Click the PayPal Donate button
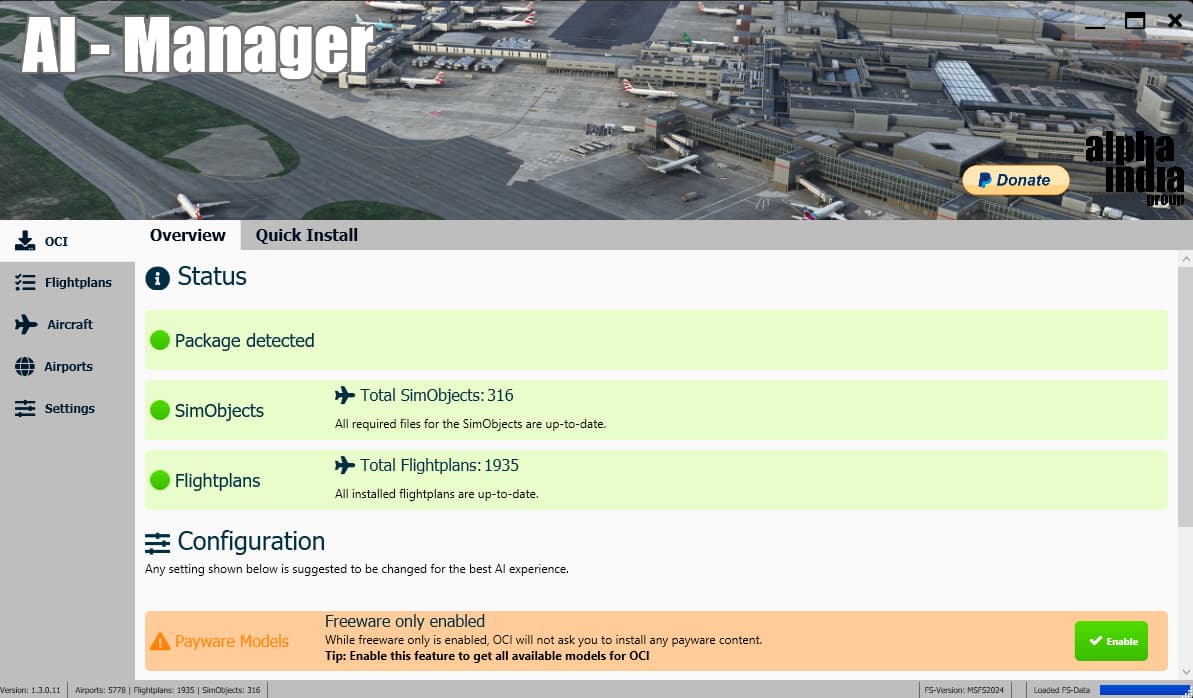1193x698 pixels. point(1016,180)
